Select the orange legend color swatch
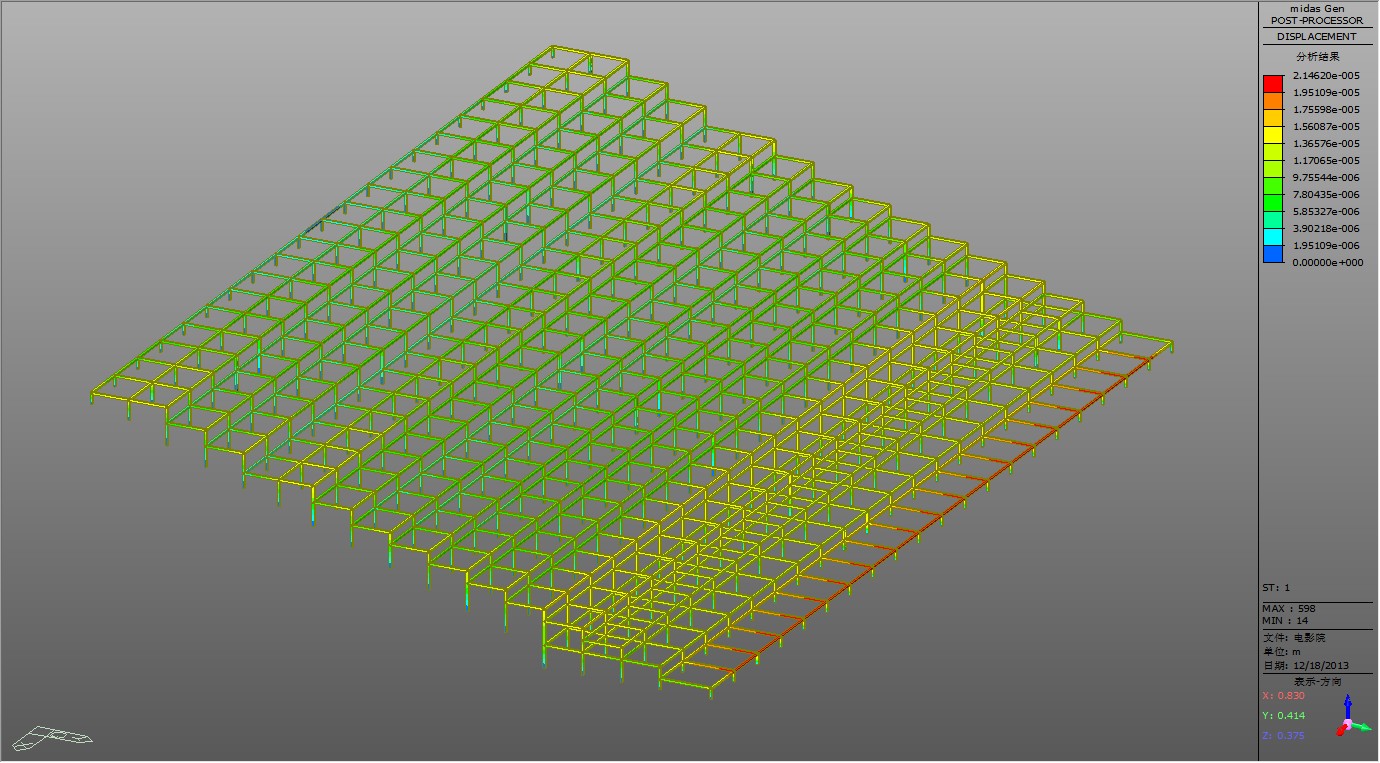Image resolution: width=1380 pixels, height=763 pixels. [1273, 100]
